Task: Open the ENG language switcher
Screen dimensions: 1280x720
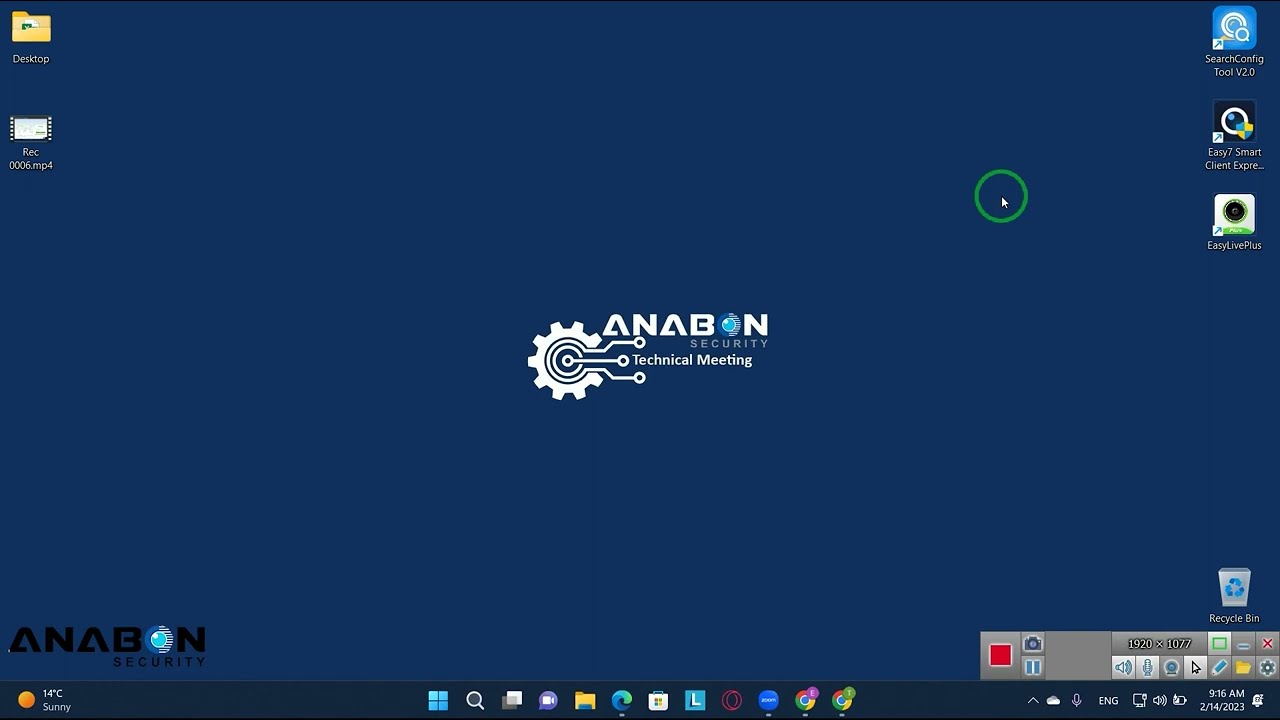Action: click(1108, 700)
